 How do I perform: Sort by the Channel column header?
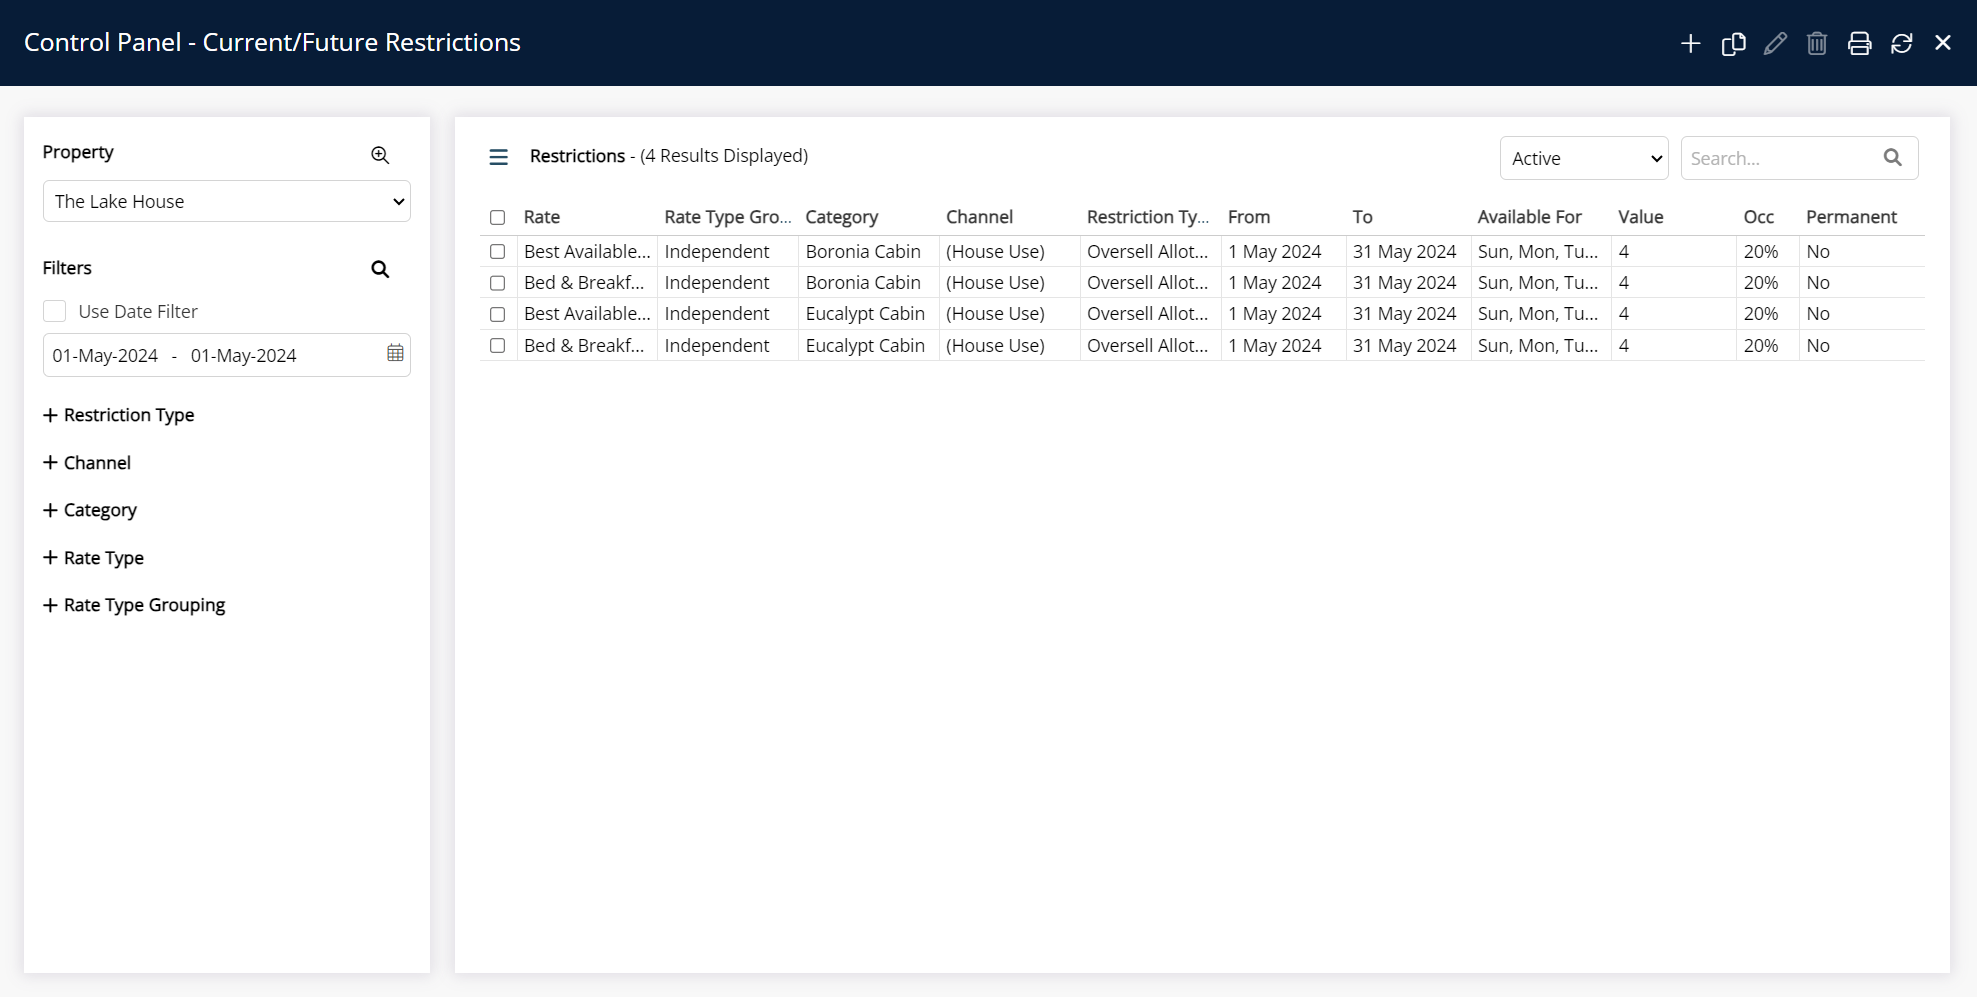[980, 217]
